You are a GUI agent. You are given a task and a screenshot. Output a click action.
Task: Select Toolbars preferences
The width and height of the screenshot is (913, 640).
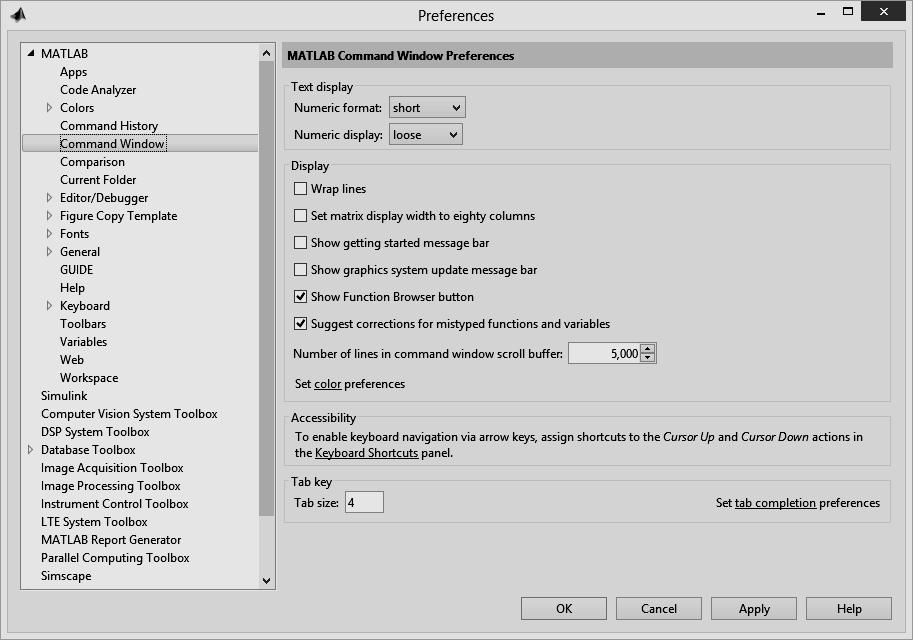coord(83,324)
